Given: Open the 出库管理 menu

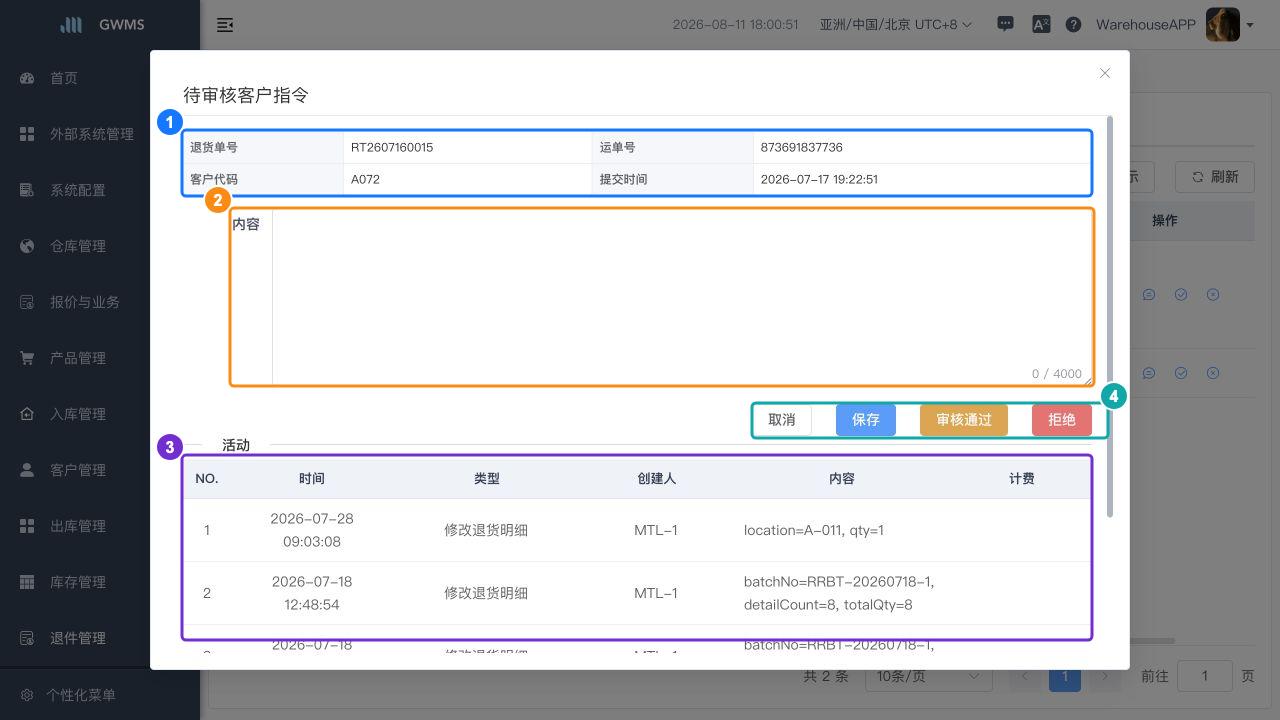Looking at the screenshot, I should [78, 526].
